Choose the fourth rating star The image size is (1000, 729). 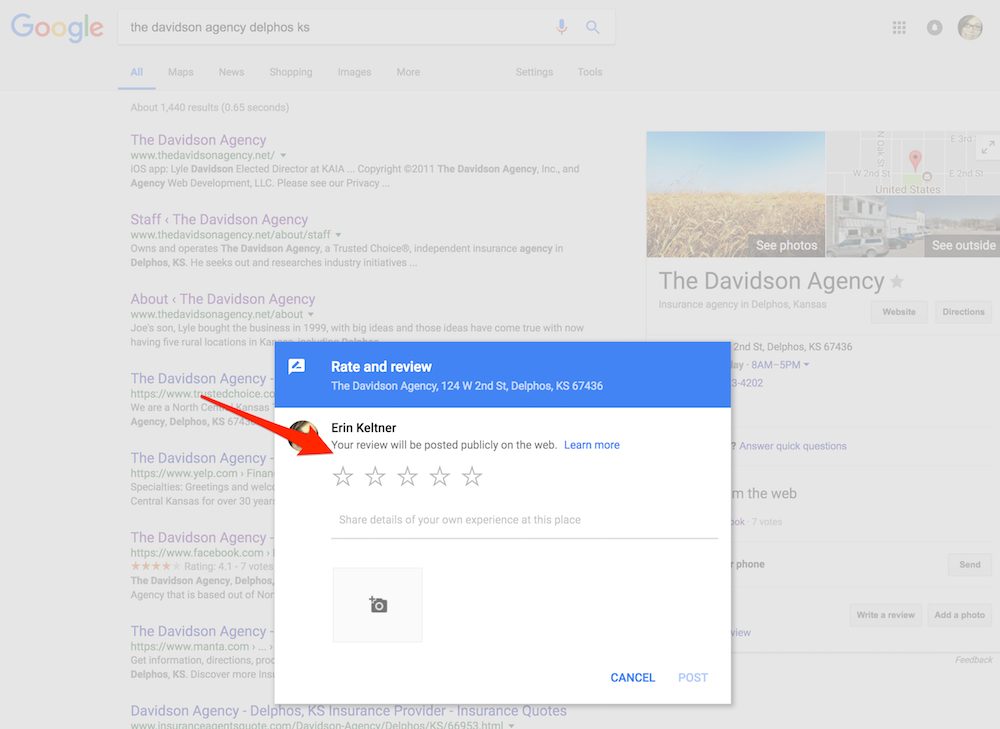(x=440, y=476)
